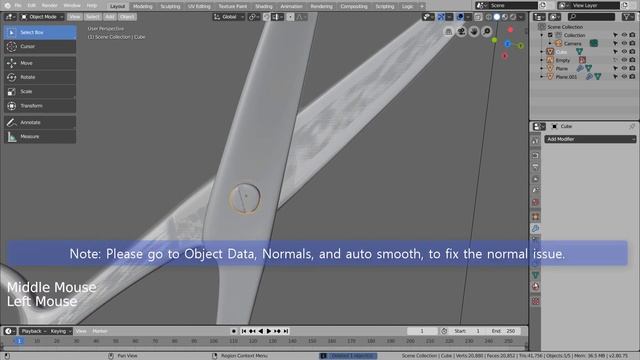
Task: Toggle Plane.001 render camera icon
Action: 632,77
